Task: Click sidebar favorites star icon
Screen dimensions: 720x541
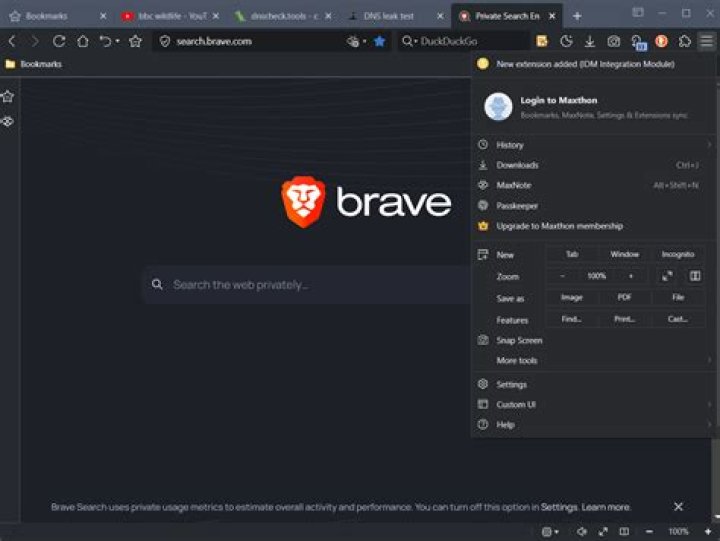Action: 8,96
